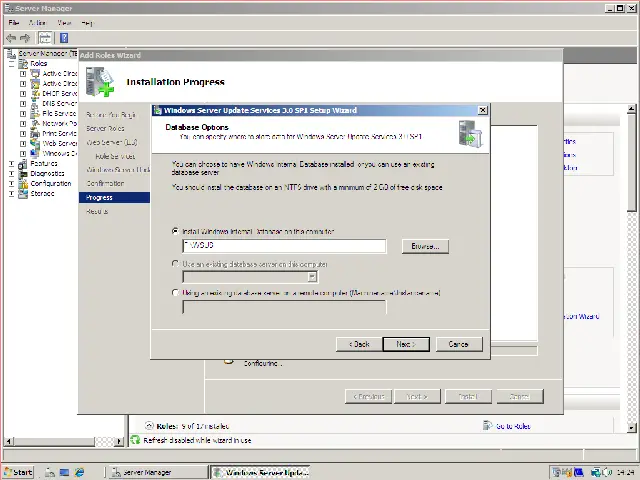Expand the File Services tree node
640x480 pixels.
[x=23, y=113]
